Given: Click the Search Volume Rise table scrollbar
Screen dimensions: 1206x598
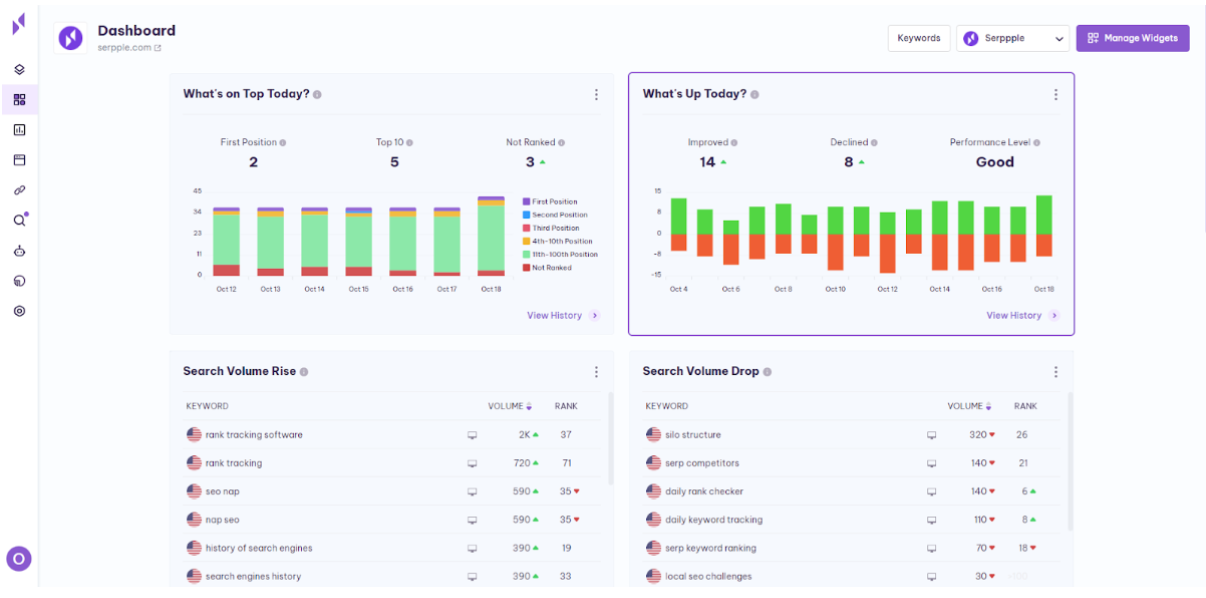Looking at the screenshot, I should [x=611, y=438].
